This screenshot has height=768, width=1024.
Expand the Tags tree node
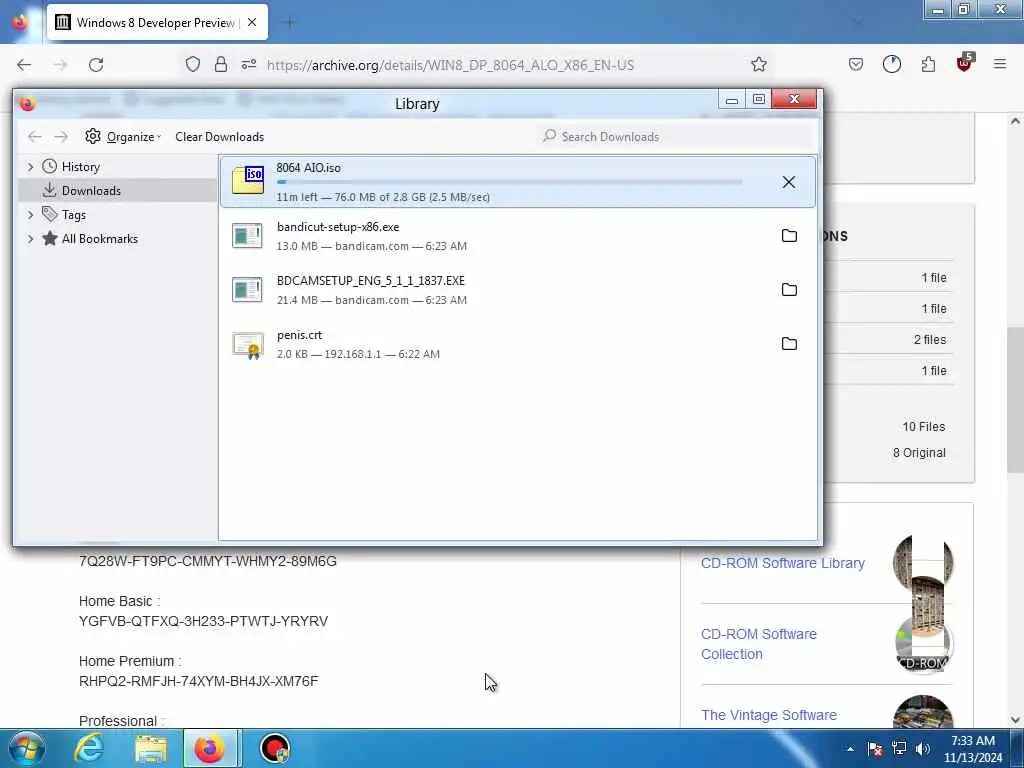click(30, 215)
